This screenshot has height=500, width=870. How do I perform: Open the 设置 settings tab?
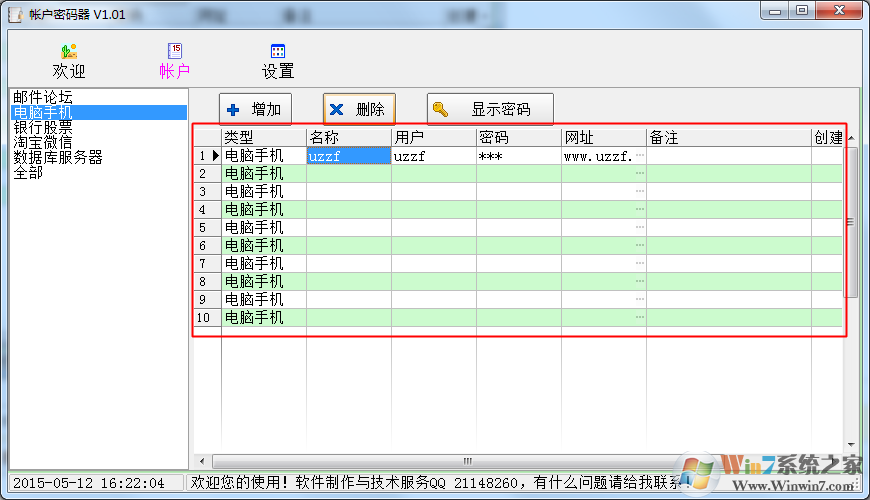[x=278, y=61]
